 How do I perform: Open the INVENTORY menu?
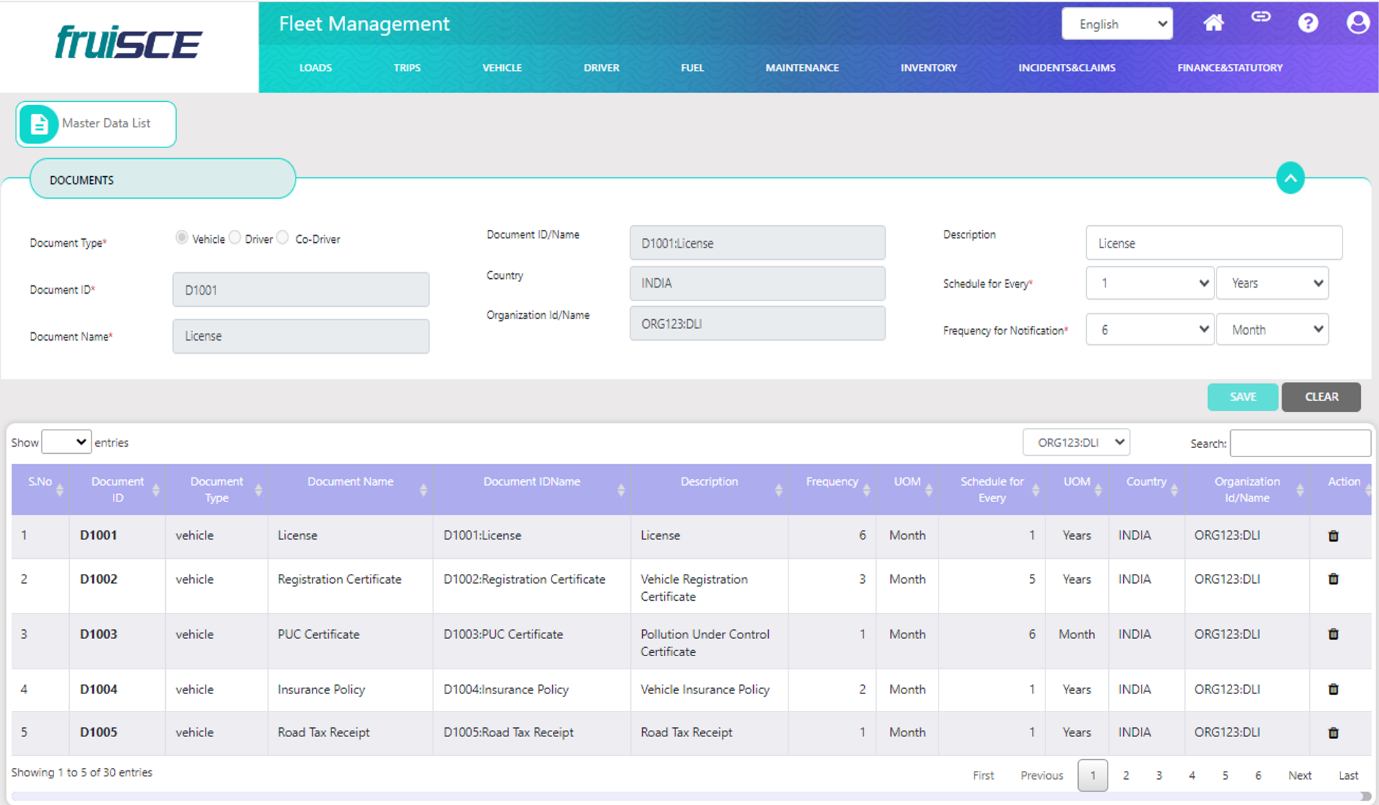click(928, 68)
